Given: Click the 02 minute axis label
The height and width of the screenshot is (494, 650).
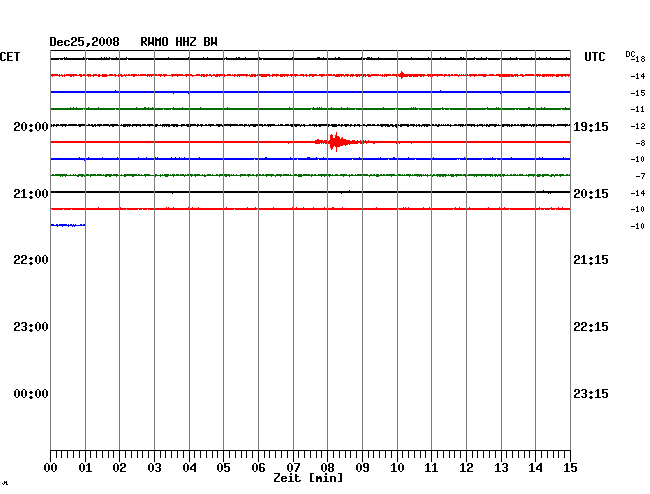Looking at the screenshot, I should tap(119, 468).
